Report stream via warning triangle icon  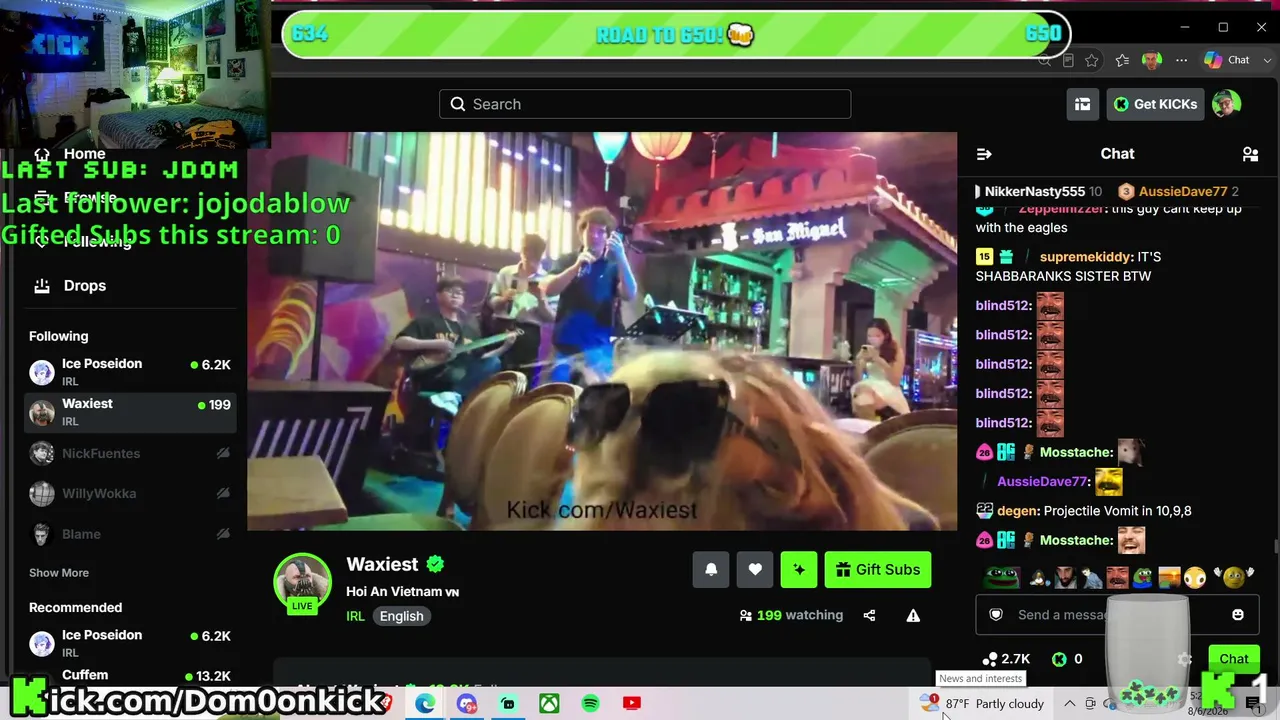[913, 616]
